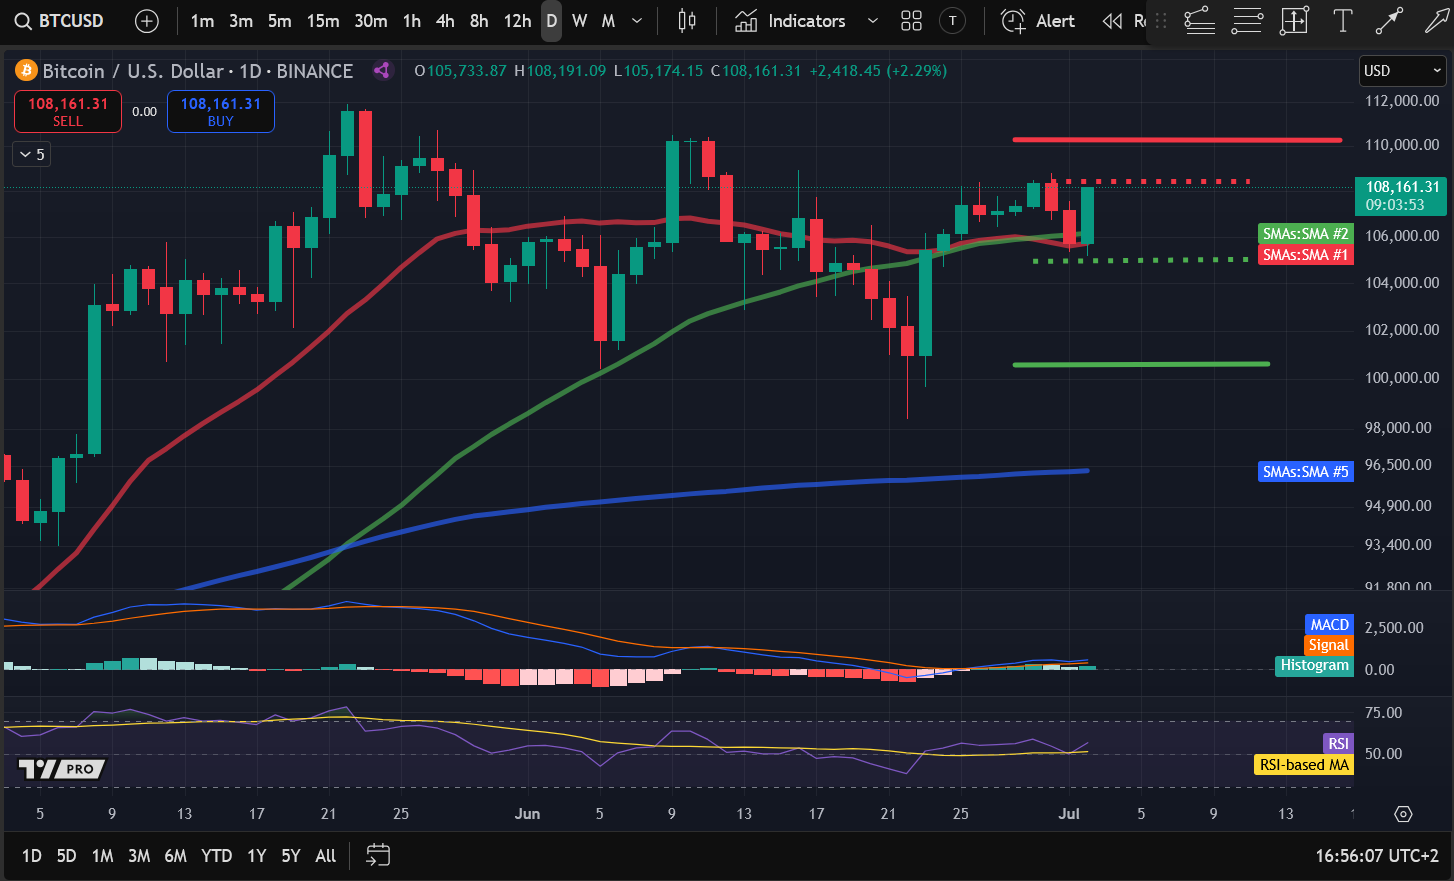The width and height of the screenshot is (1454, 881).
Task: Click the current price 108,161.31 label
Action: click(1400, 195)
